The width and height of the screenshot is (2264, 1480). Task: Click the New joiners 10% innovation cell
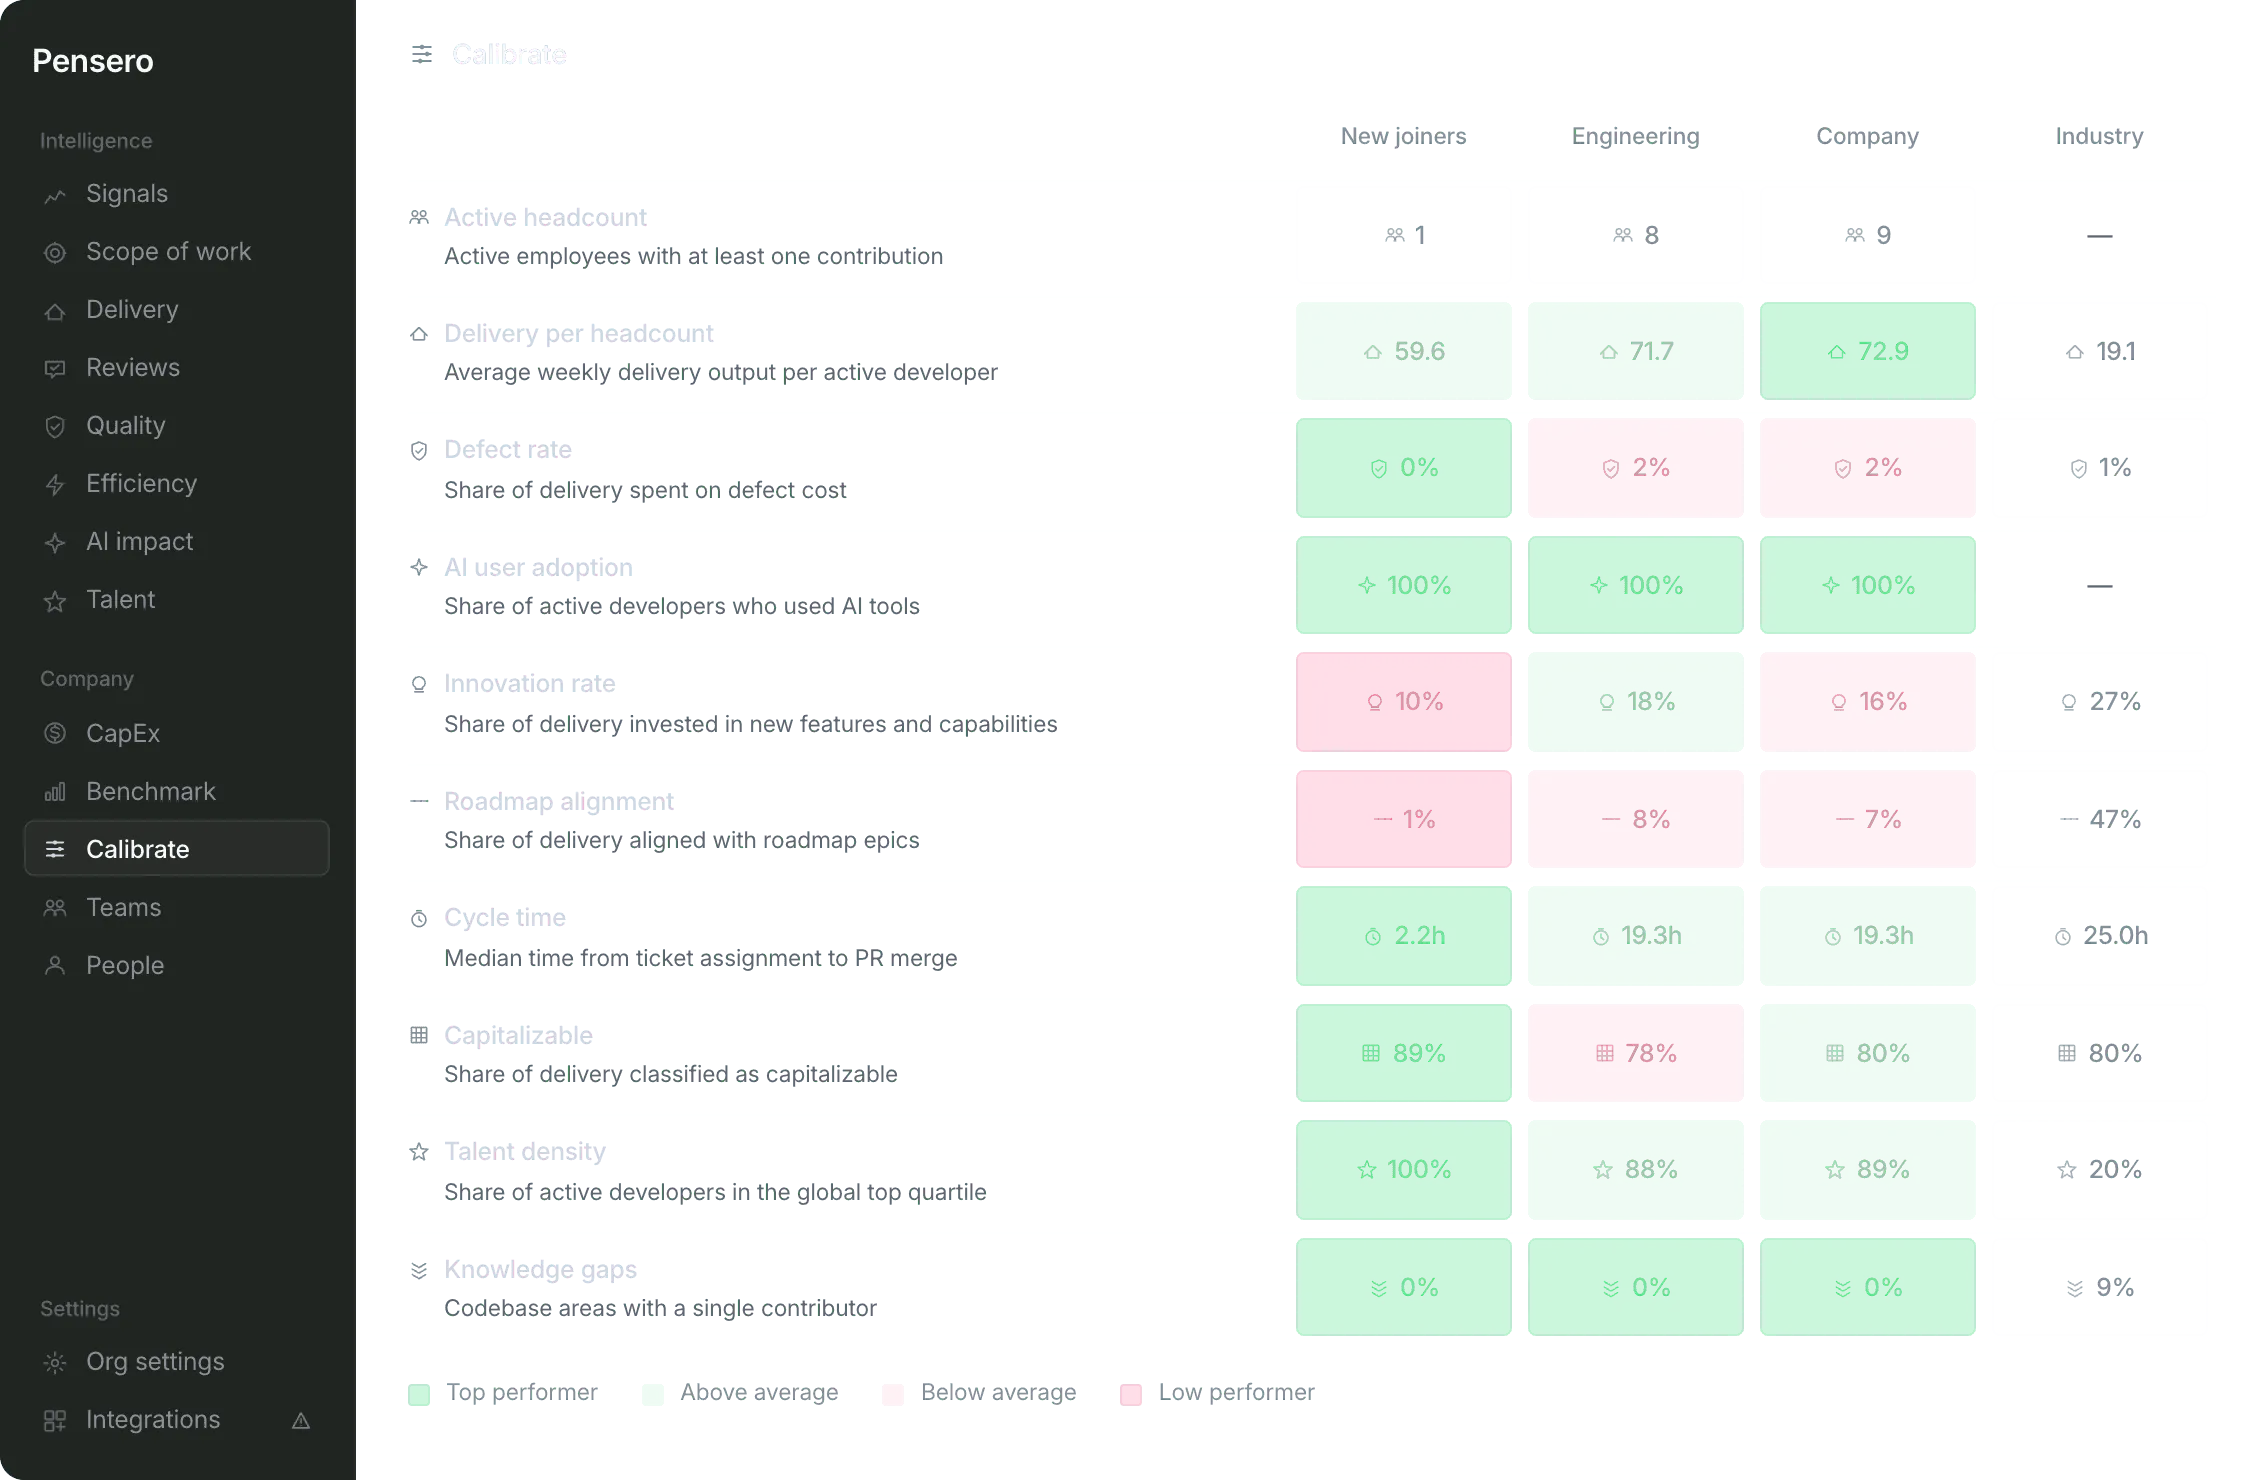(x=1403, y=701)
